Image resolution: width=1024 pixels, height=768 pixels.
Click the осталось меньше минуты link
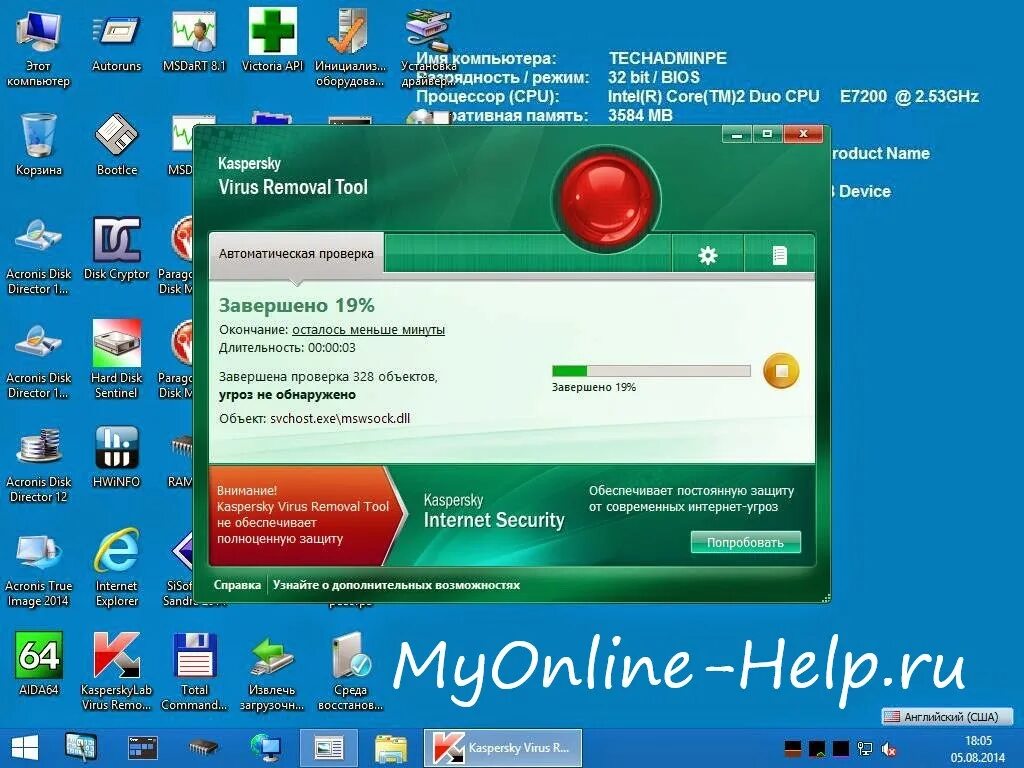pyautogui.click(x=368, y=330)
